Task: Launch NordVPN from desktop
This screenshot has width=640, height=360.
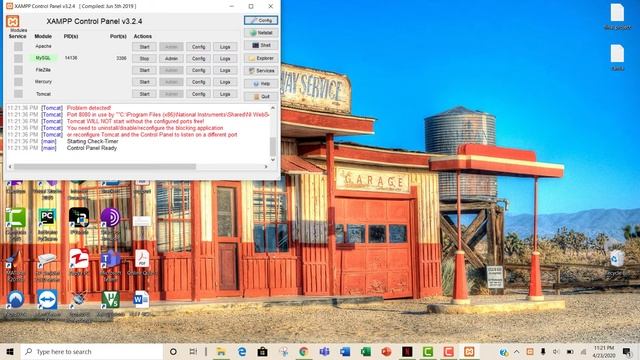Action: point(16,300)
